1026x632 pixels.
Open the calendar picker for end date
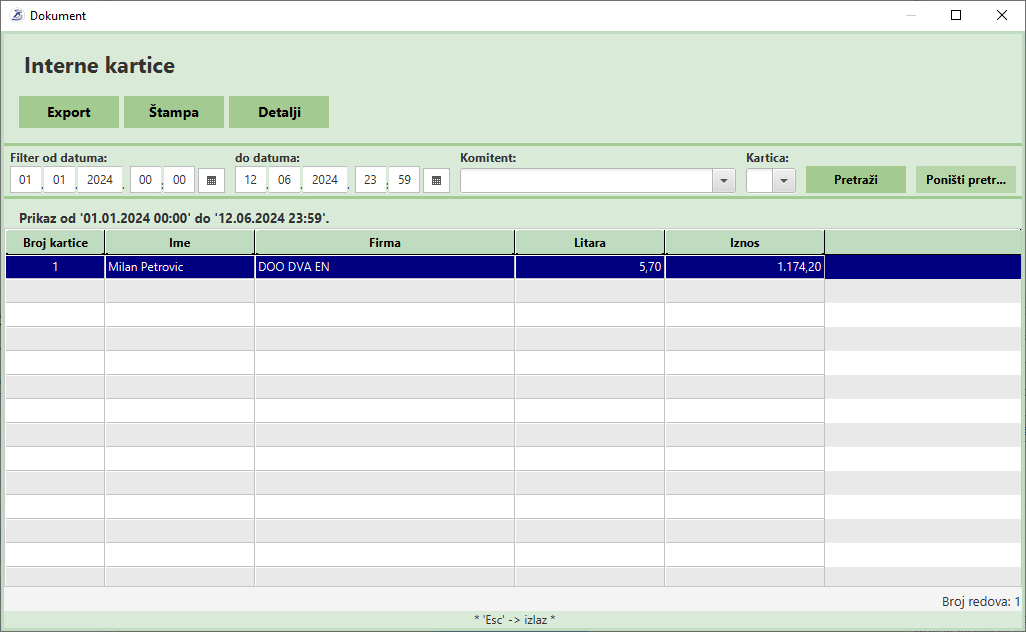[x=436, y=180]
